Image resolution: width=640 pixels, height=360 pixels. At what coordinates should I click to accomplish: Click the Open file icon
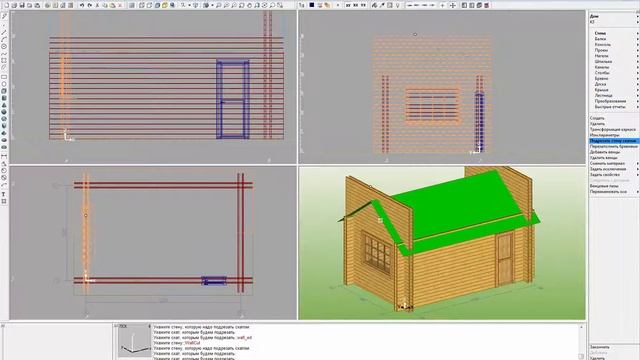[14, 5]
